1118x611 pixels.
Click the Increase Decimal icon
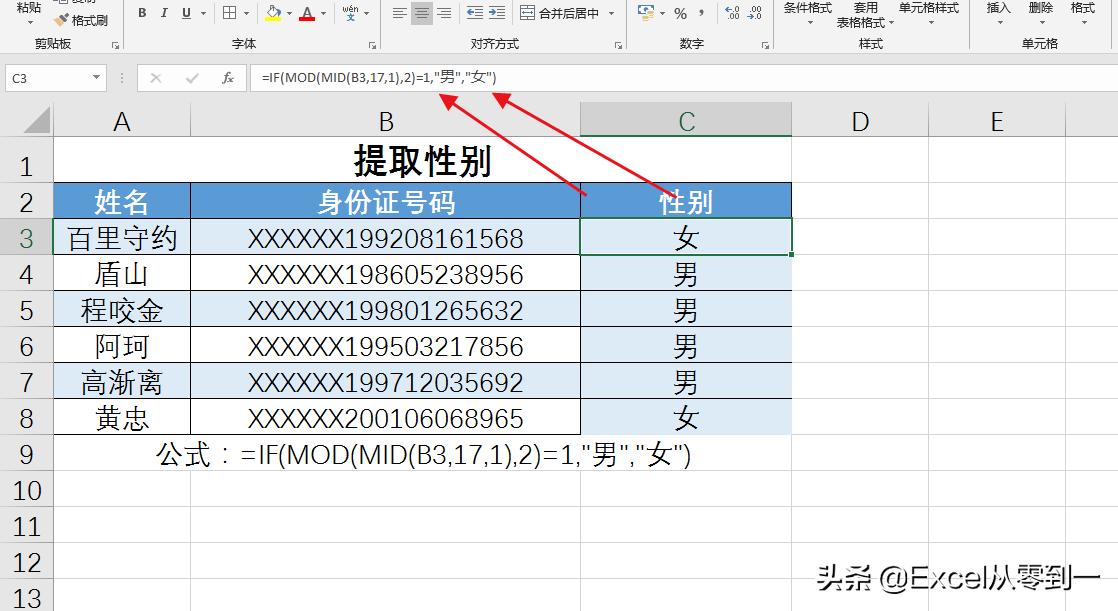point(733,13)
